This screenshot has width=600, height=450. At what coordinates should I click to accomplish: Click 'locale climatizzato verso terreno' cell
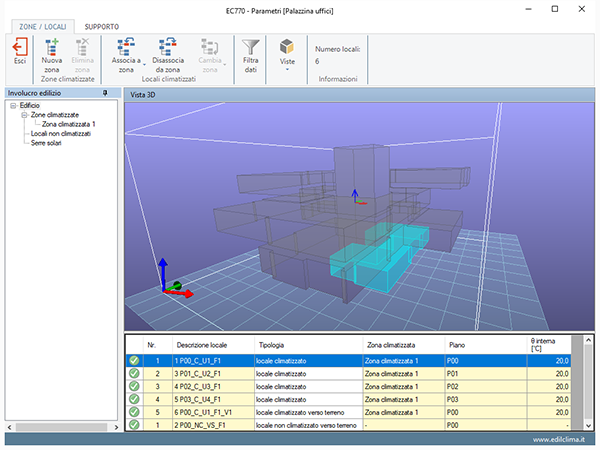click(308, 412)
